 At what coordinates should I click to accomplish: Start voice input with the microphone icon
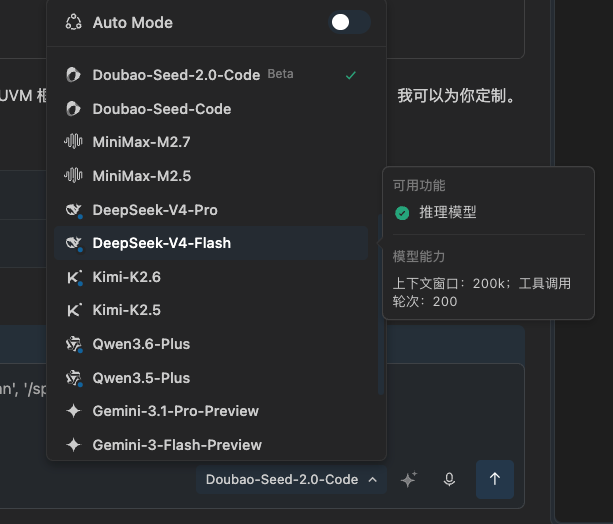pyautogui.click(x=450, y=479)
